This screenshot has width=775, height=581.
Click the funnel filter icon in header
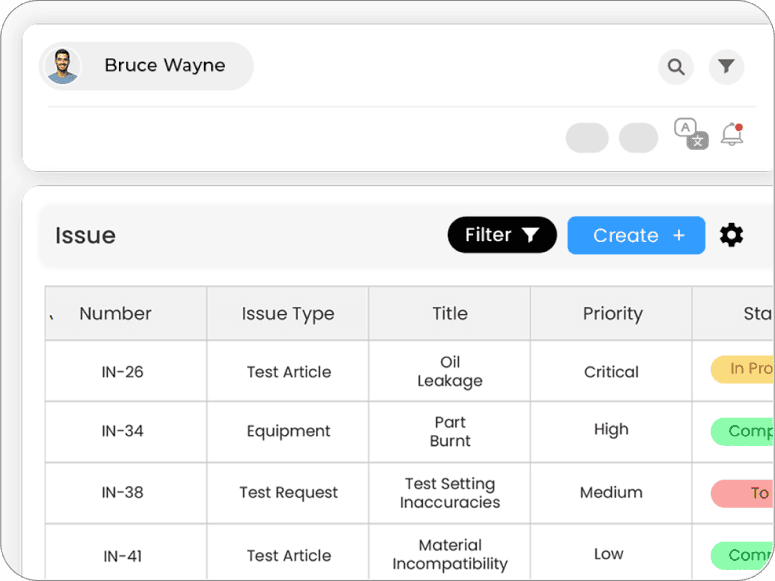point(726,66)
